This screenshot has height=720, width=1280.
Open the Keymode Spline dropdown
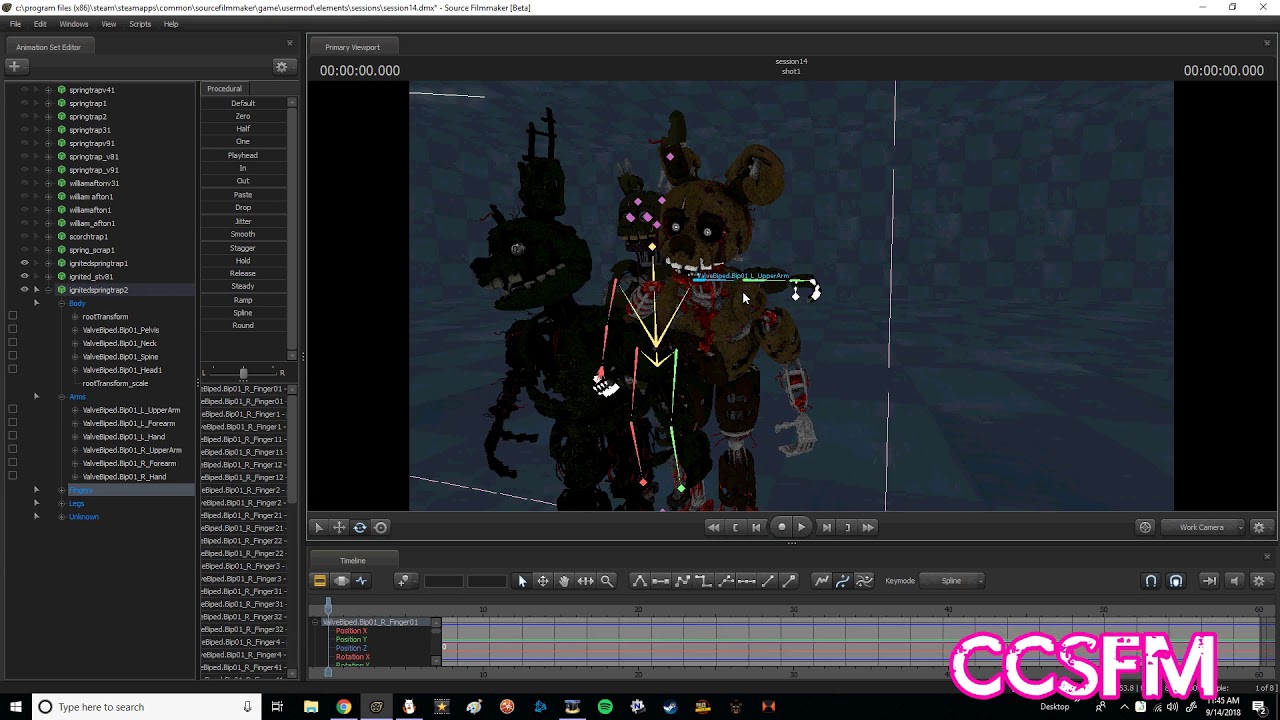tap(953, 580)
